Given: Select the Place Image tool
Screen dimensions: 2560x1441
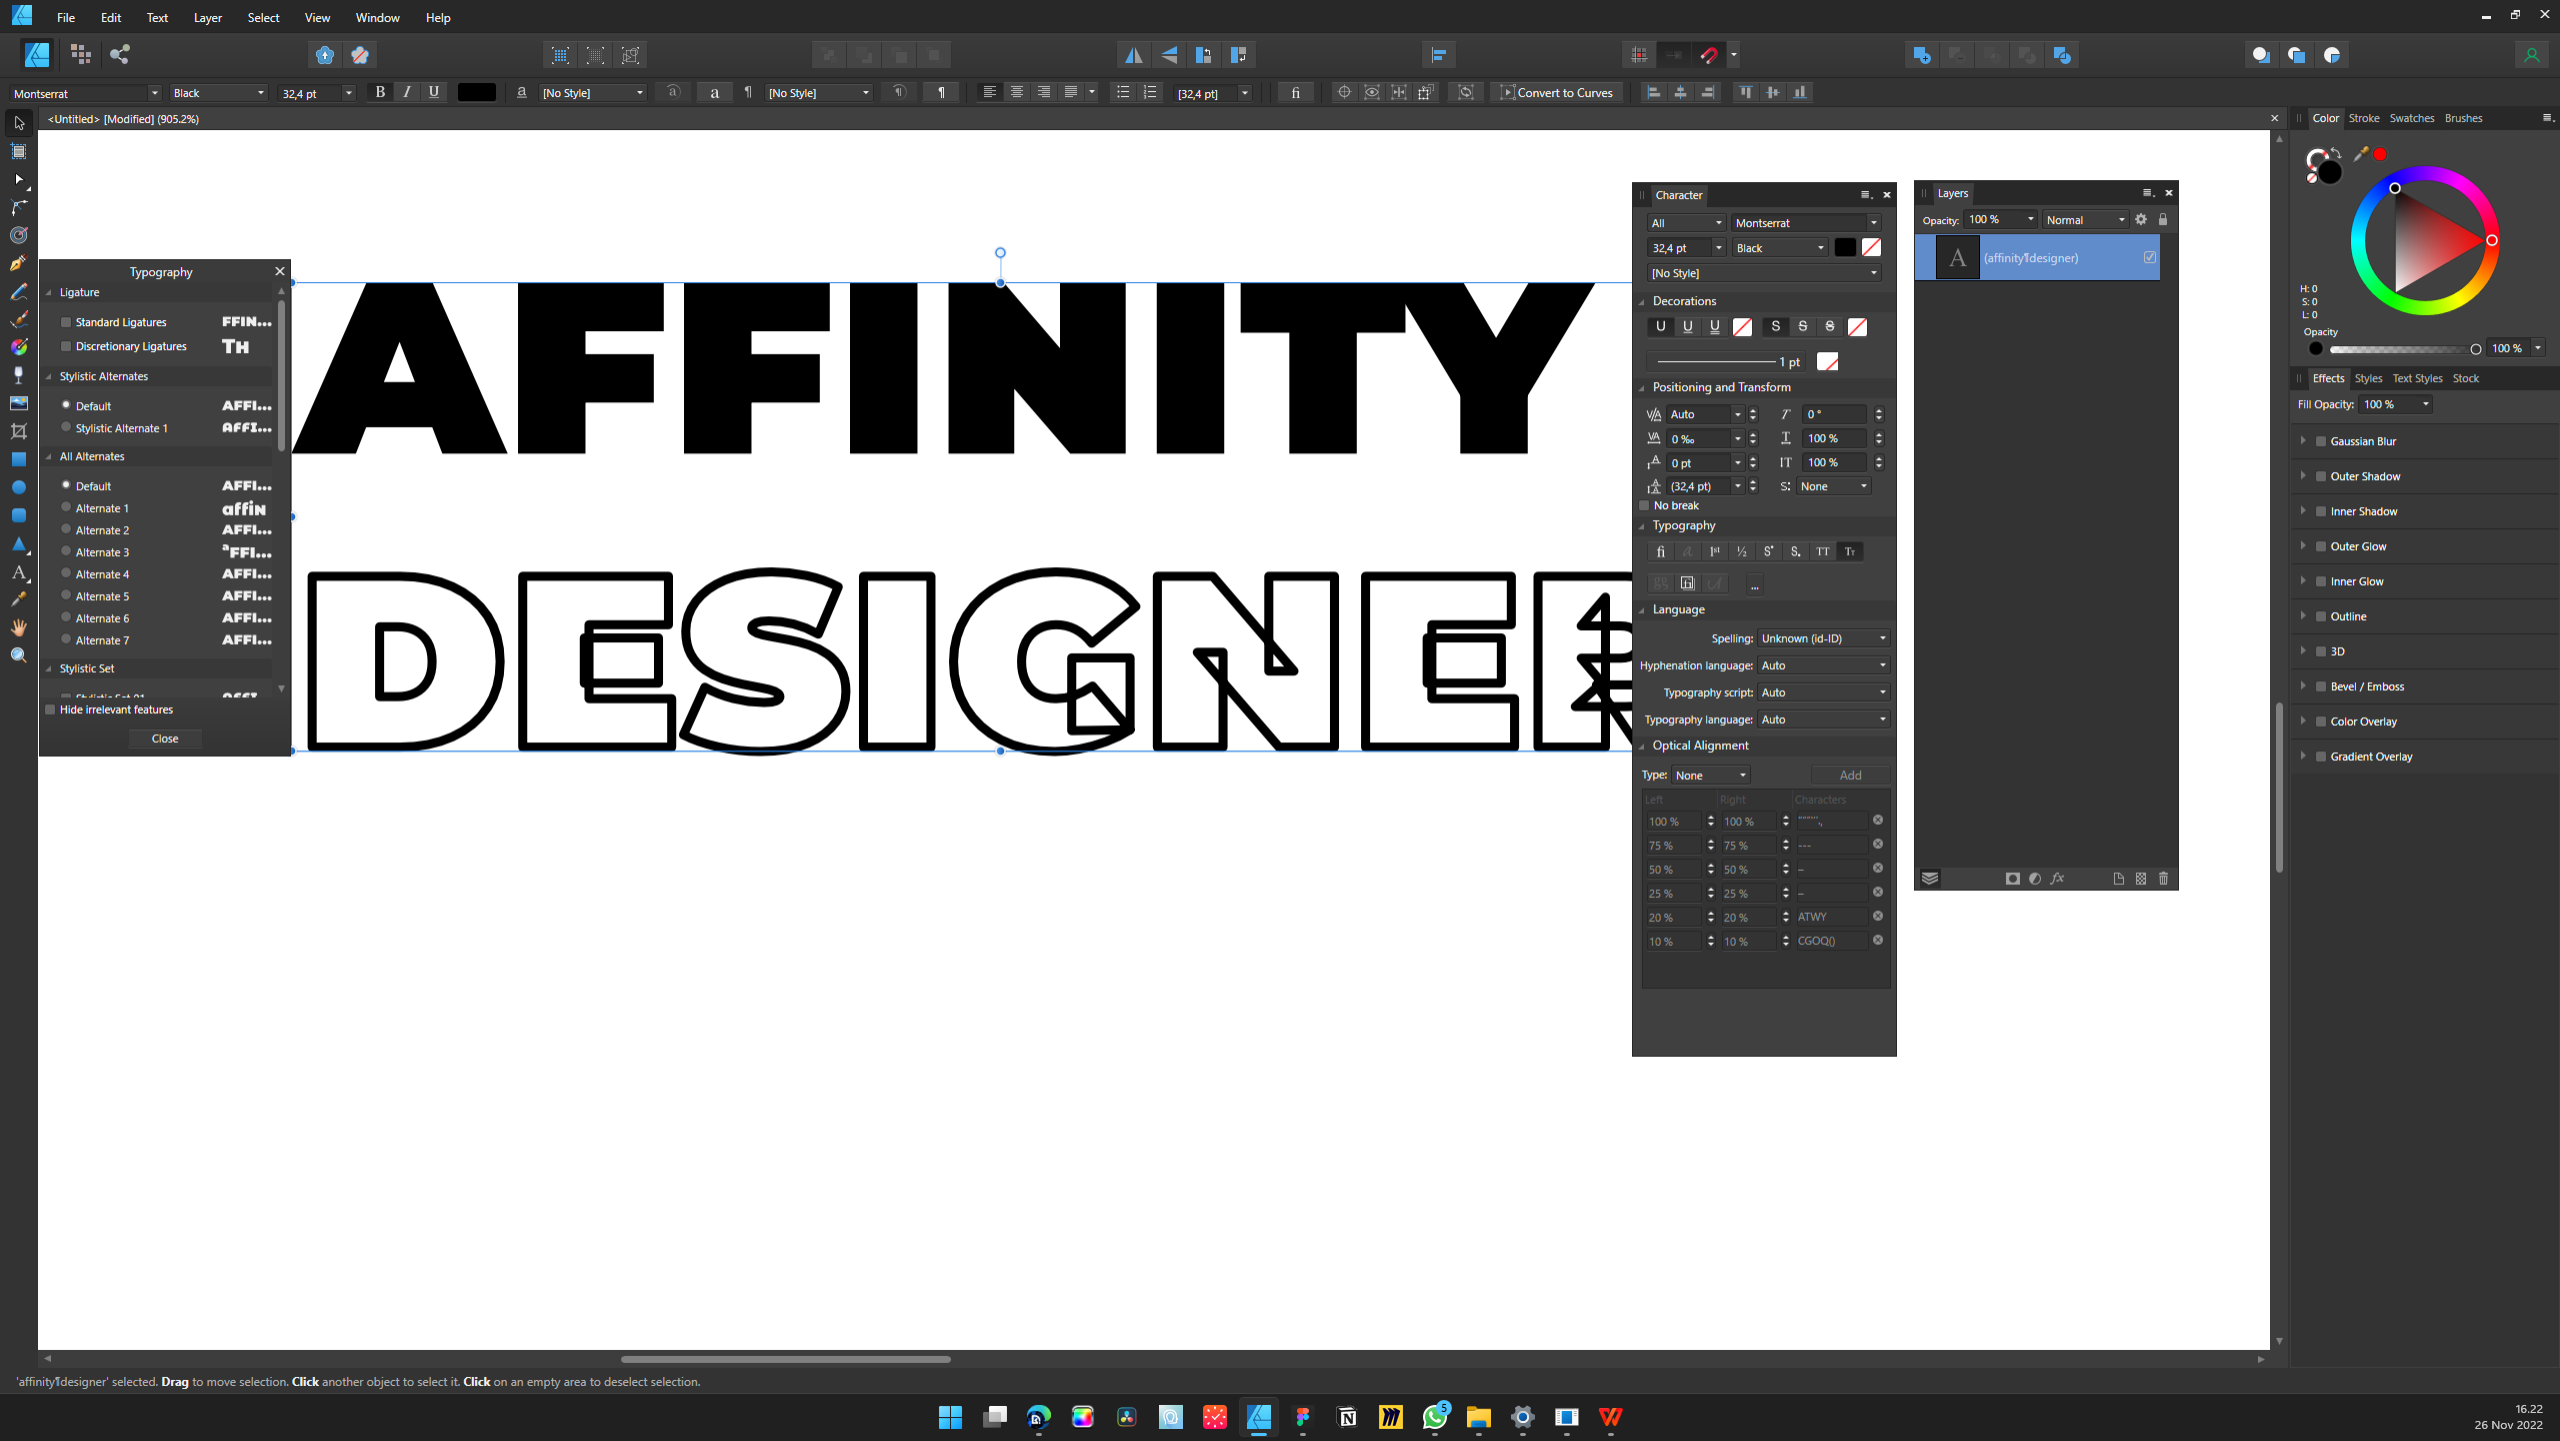Looking at the screenshot, I should (18, 403).
